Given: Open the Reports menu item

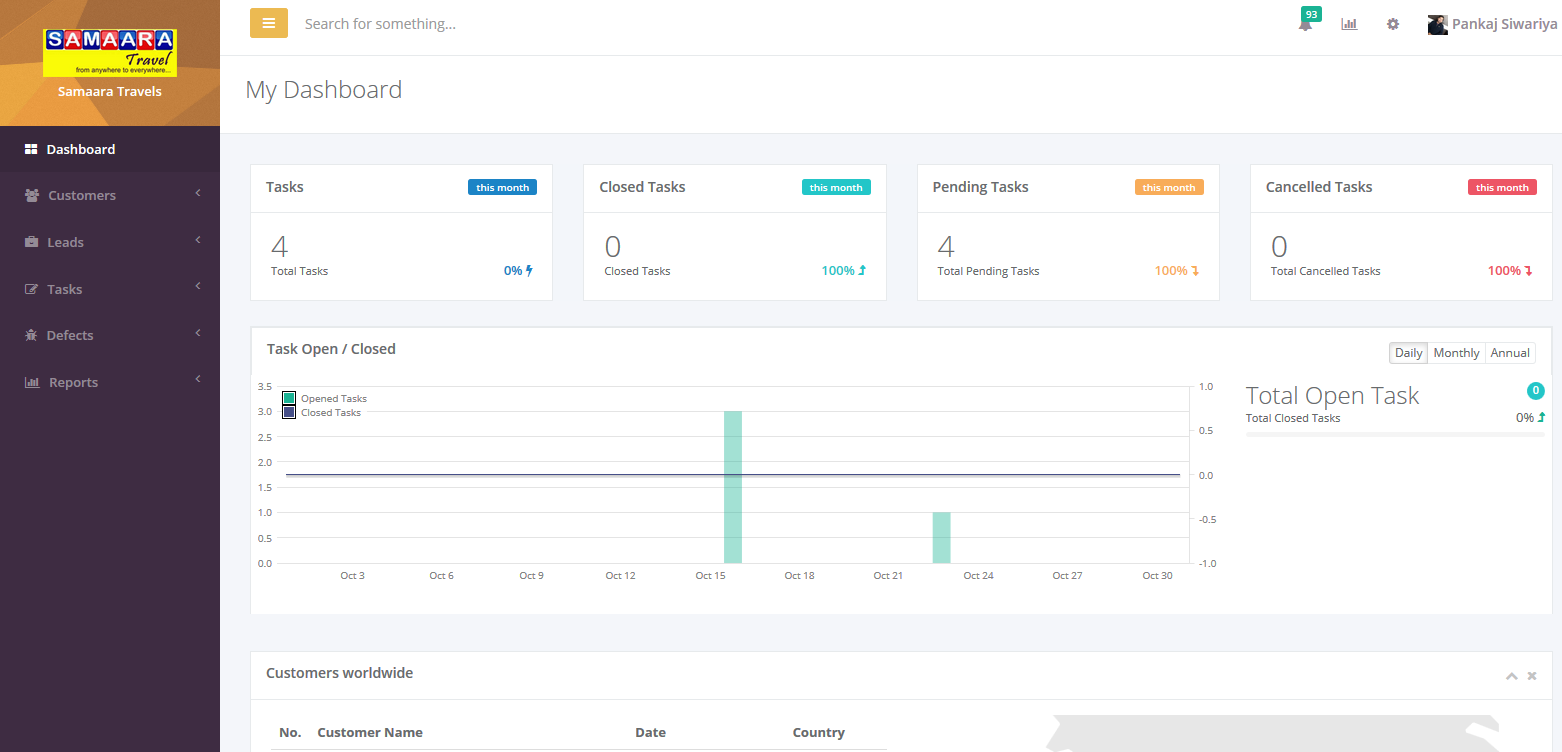Looking at the screenshot, I should point(73,382).
